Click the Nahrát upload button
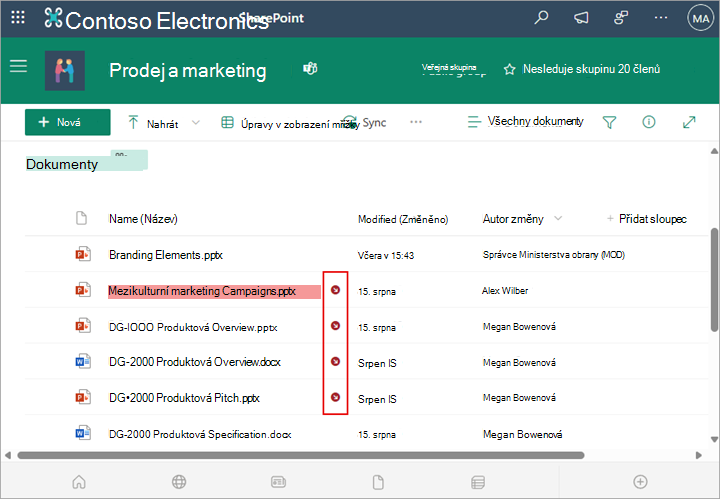720x499 pixels. [153, 123]
